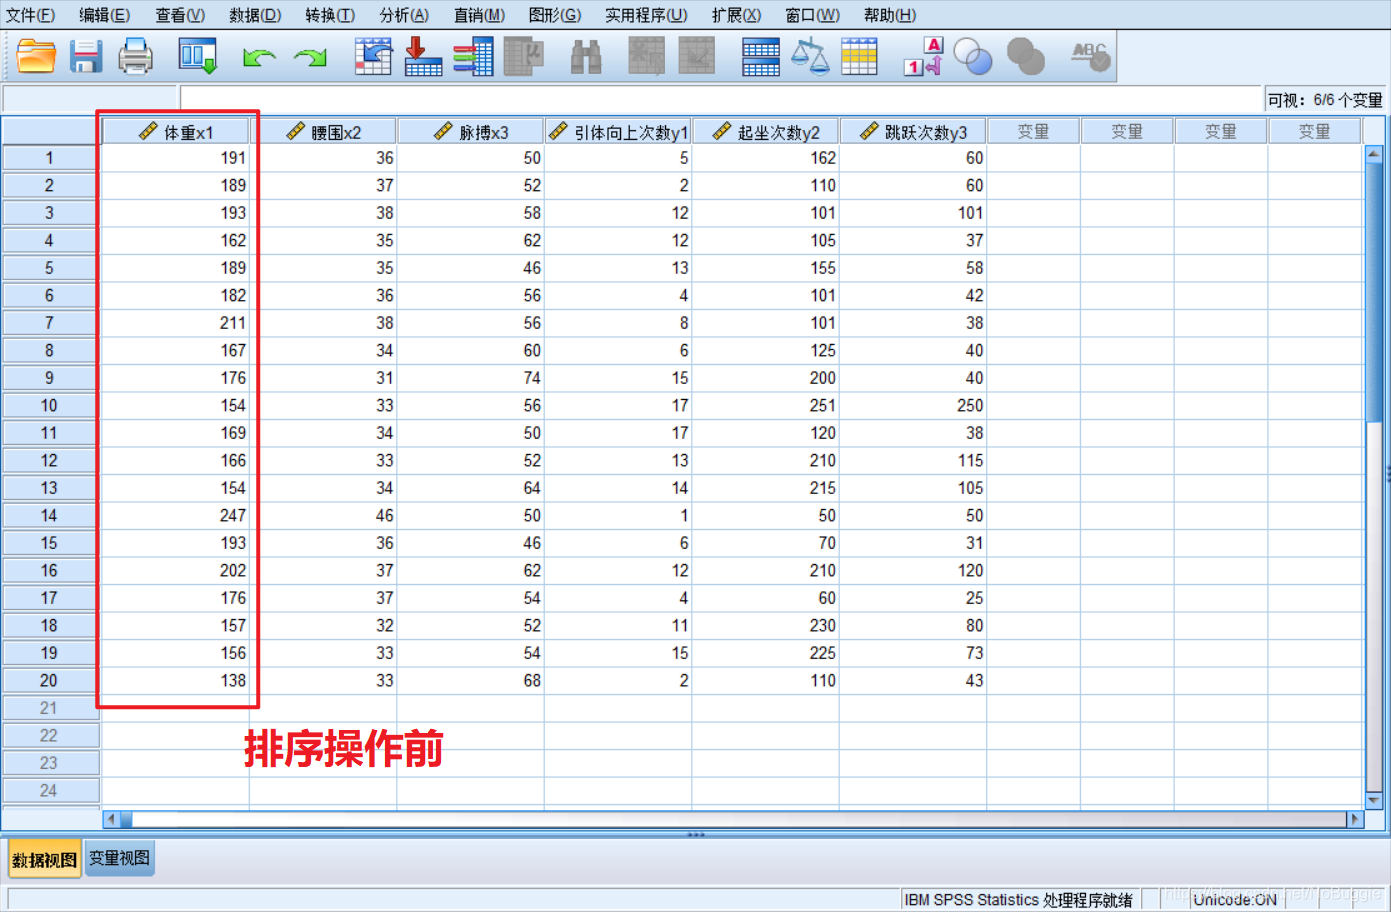This screenshot has height=912, width=1391.
Task: Select row header number 20
Action: coord(50,680)
